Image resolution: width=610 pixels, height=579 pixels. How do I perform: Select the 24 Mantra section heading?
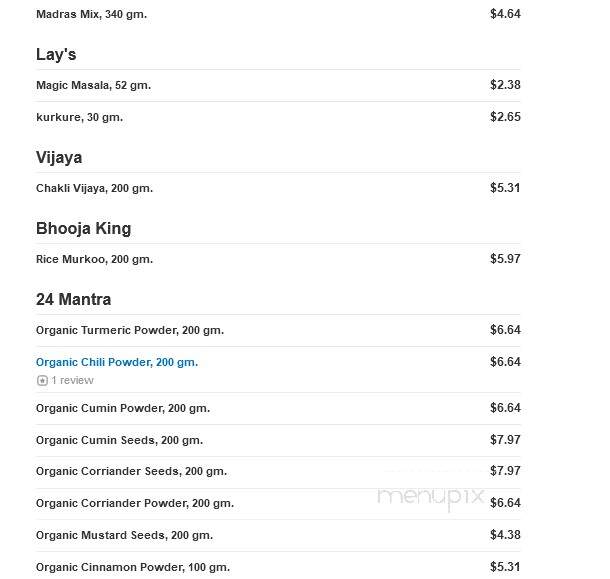pyautogui.click(x=73, y=299)
